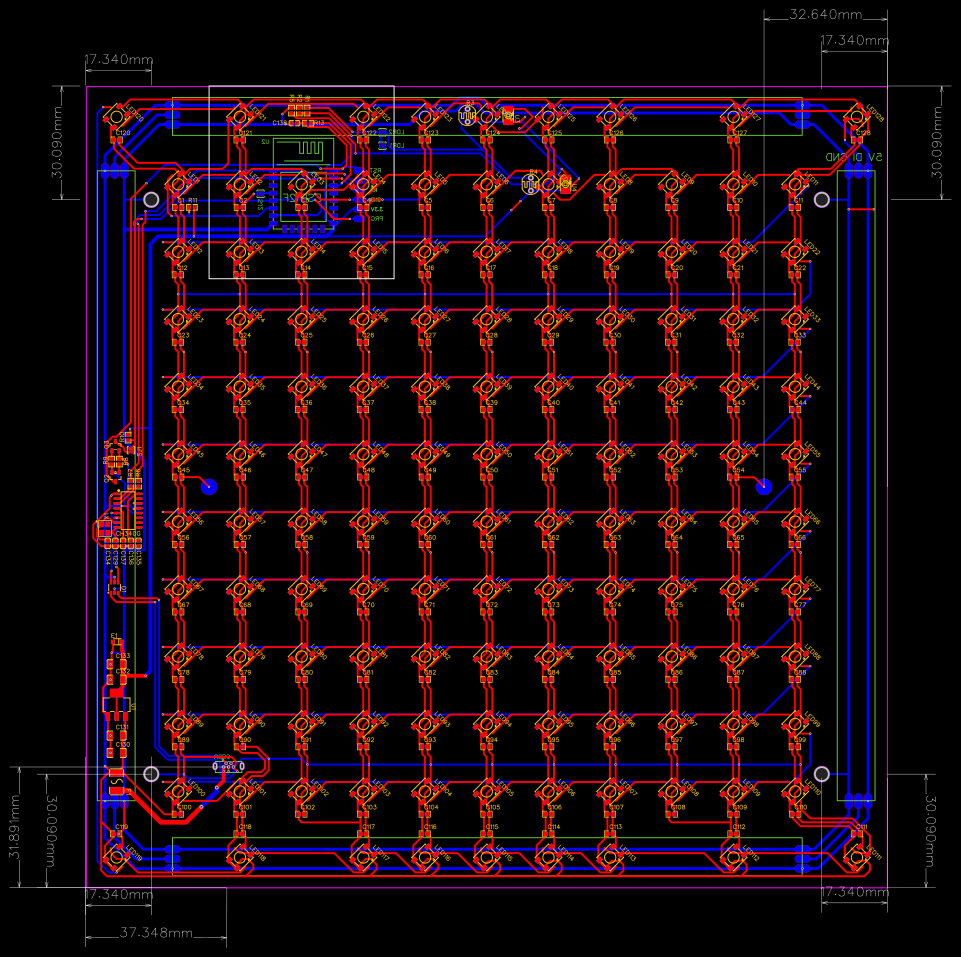Click the blue via near LED145

click(210, 487)
